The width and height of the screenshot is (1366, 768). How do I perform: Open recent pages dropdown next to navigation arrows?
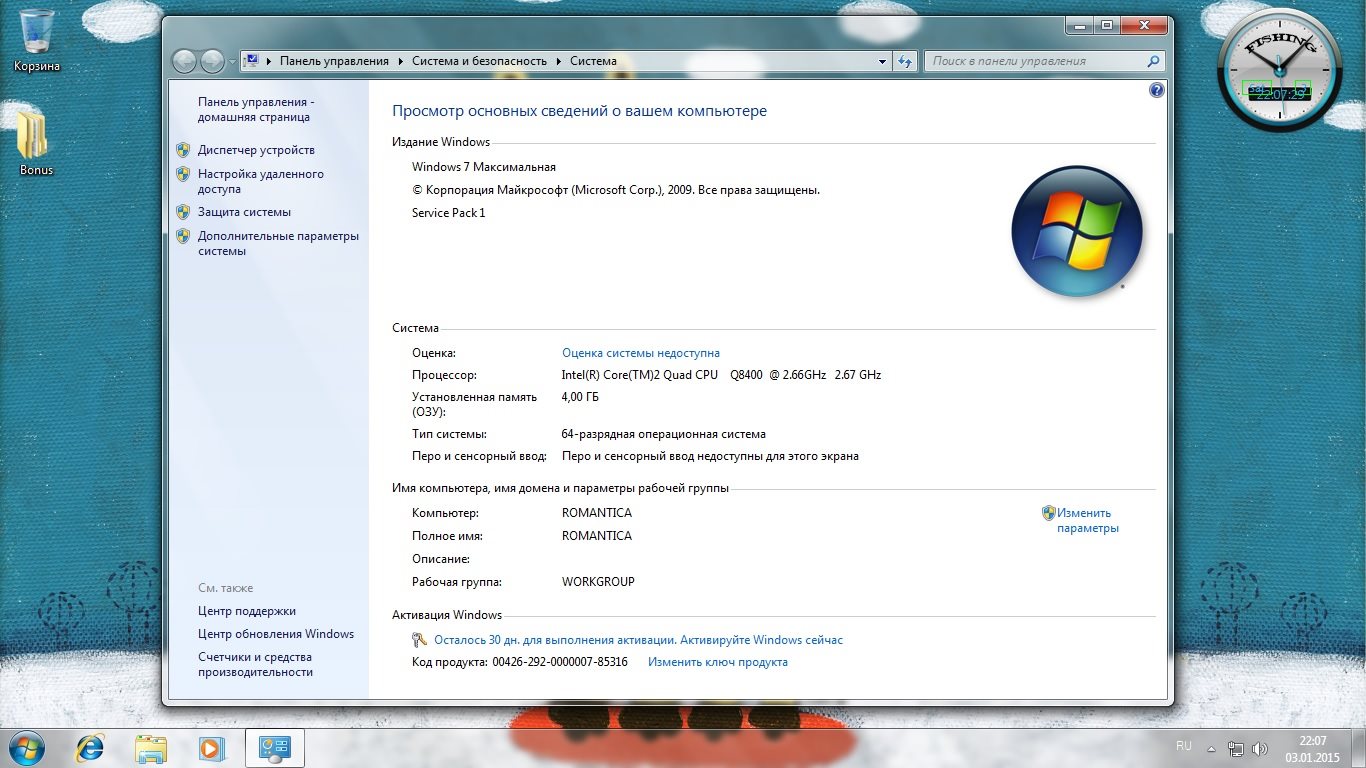232,61
